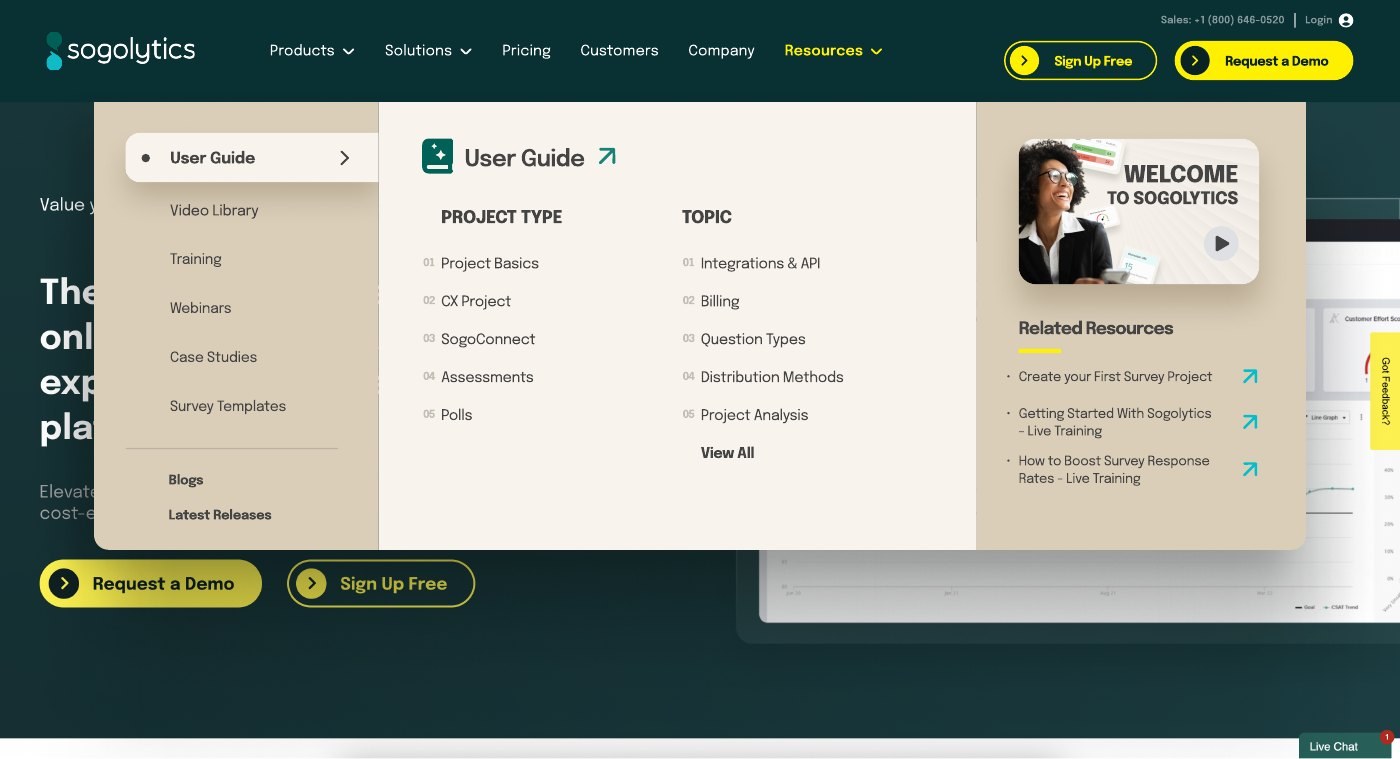Select Case Studies in Resources sidebar
Image resolution: width=1400 pixels, height=759 pixels.
(213, 357)
